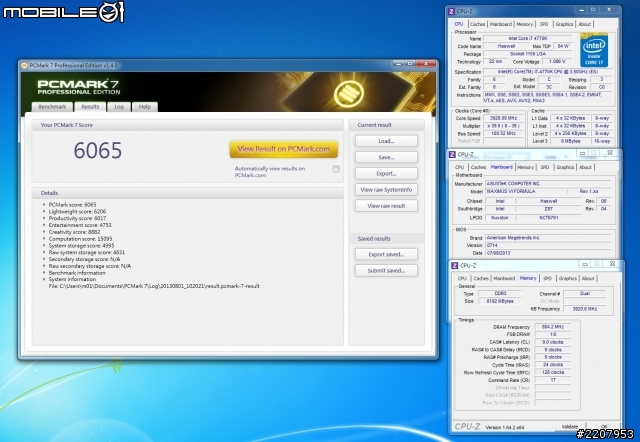Close the PCMark 7 window
This screenshot has height=442, width=640.
coord(426,64)
